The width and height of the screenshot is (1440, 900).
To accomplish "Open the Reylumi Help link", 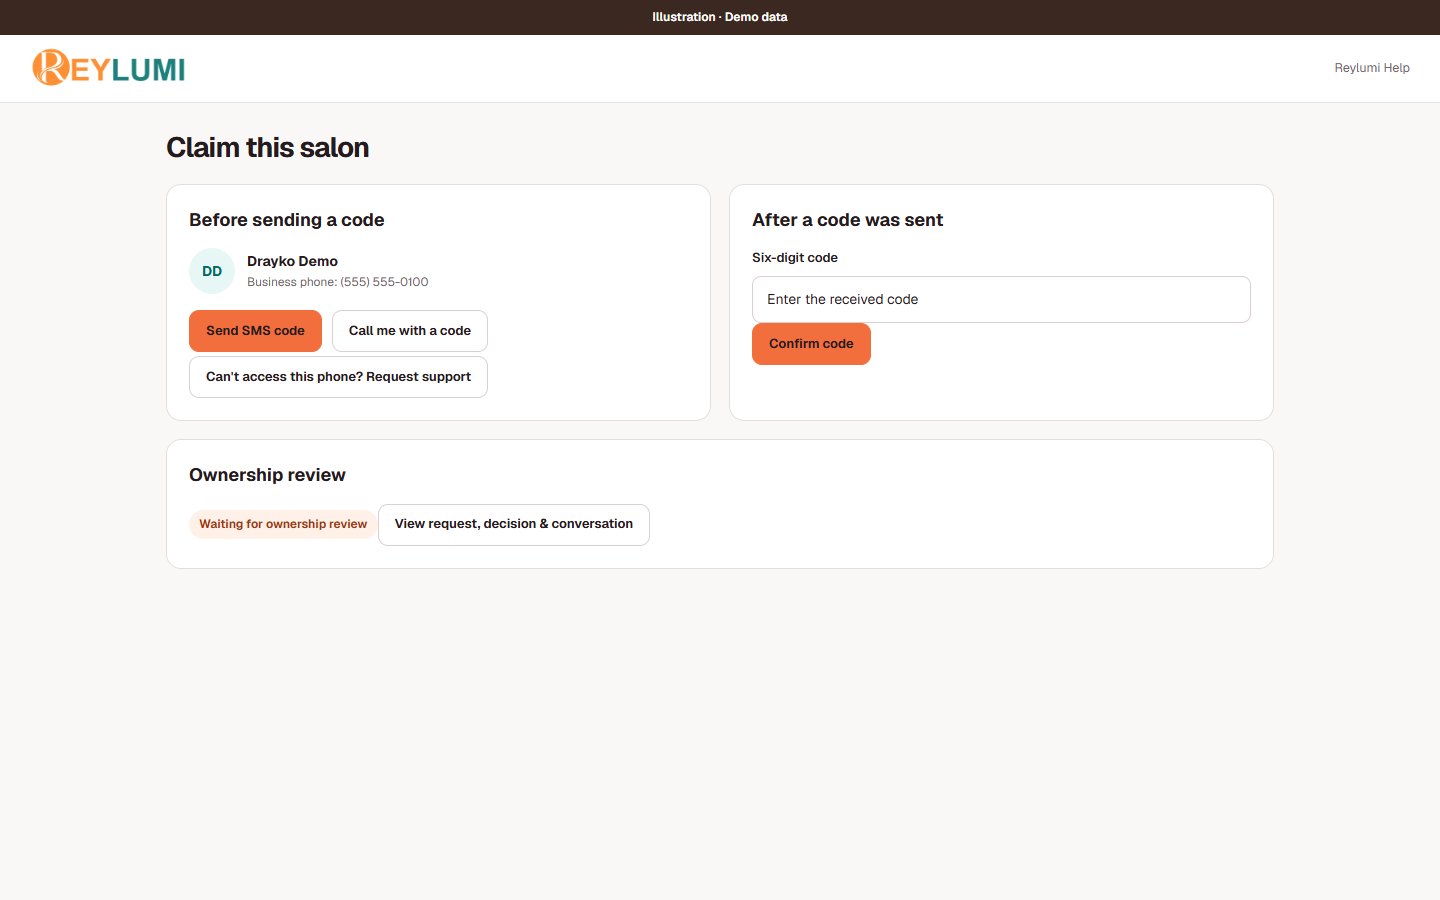I will [x=1371, y=68].
